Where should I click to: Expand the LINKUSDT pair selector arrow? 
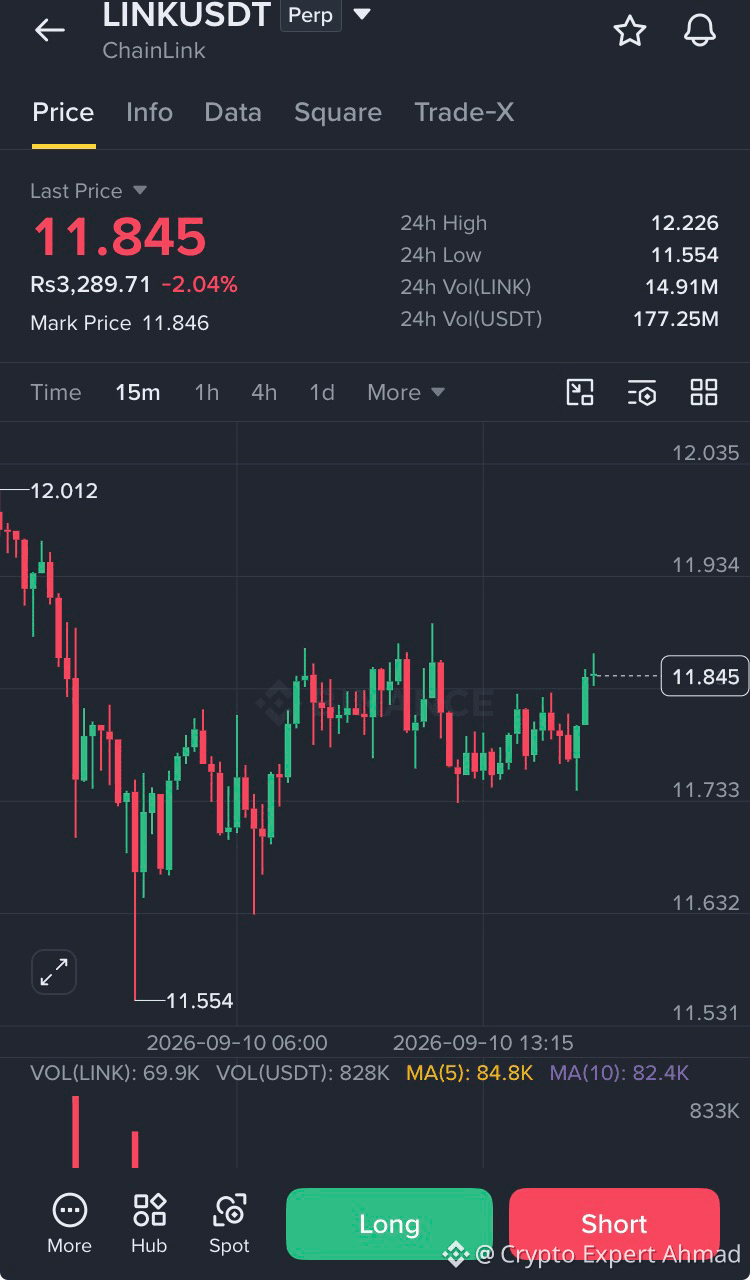[362, 15]
